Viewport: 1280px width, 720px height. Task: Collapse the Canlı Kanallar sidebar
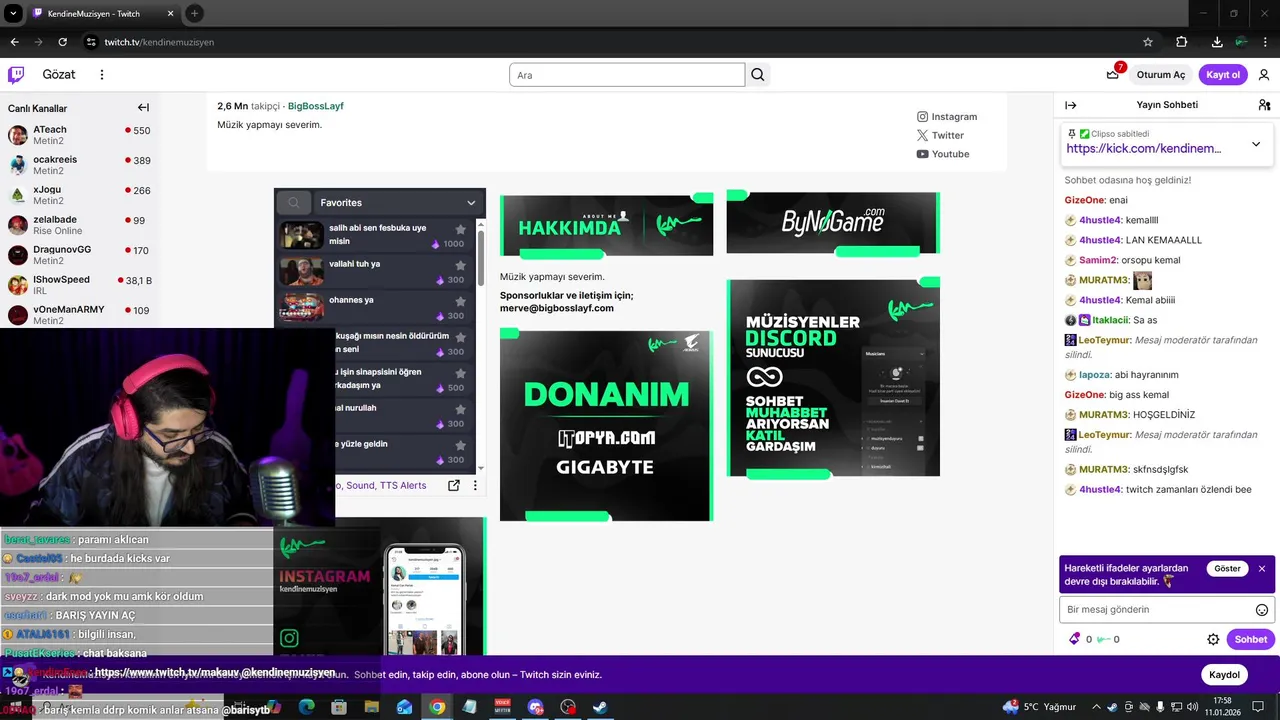point(143,108)
